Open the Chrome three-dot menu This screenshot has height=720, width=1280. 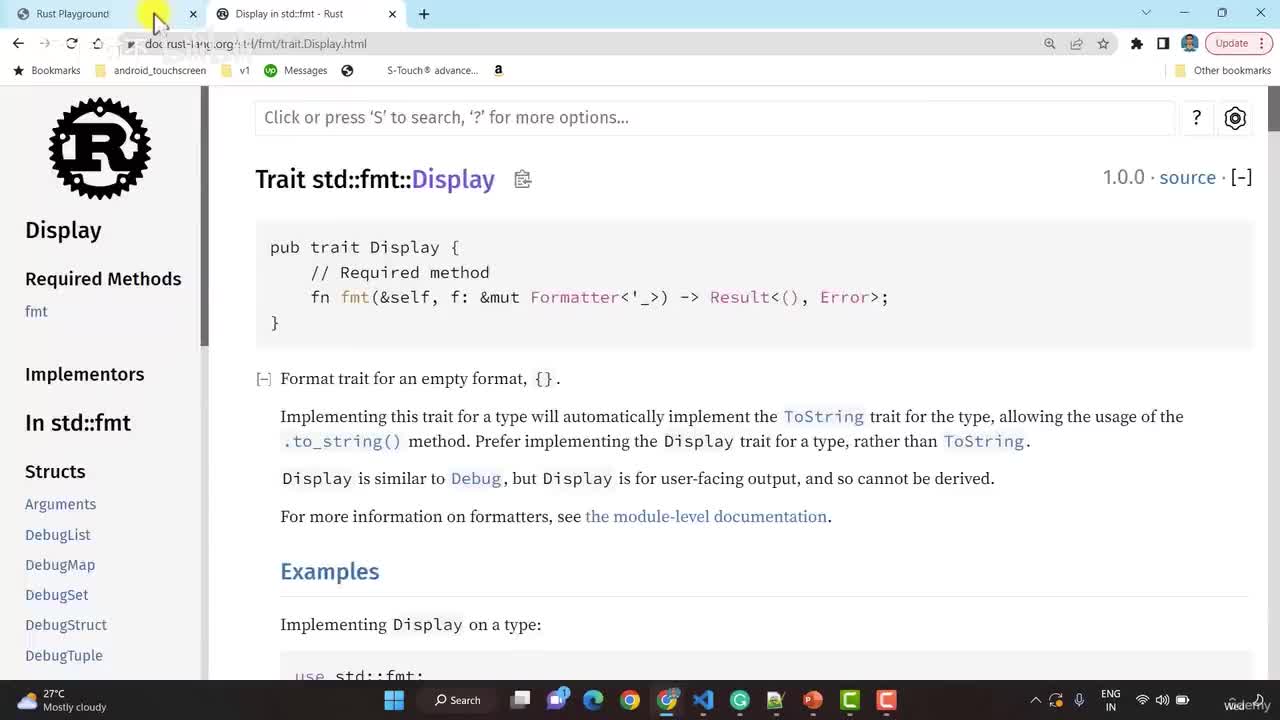[x=1263, y=44]
